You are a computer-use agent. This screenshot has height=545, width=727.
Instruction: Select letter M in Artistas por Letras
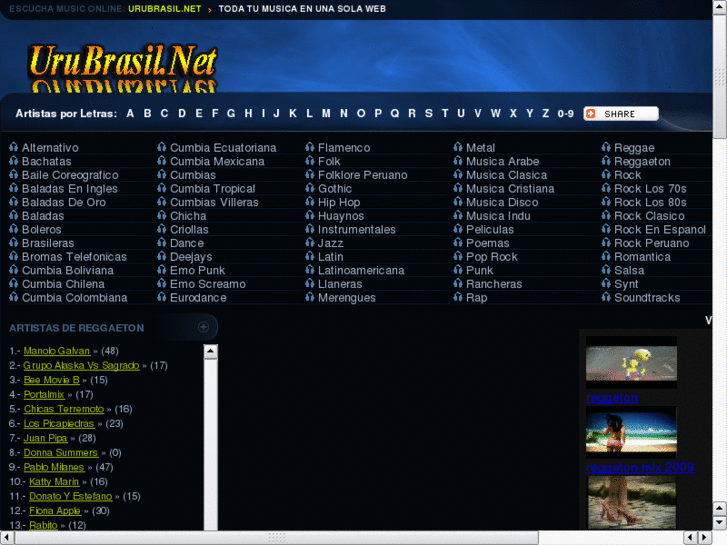(x=326, y=113)
